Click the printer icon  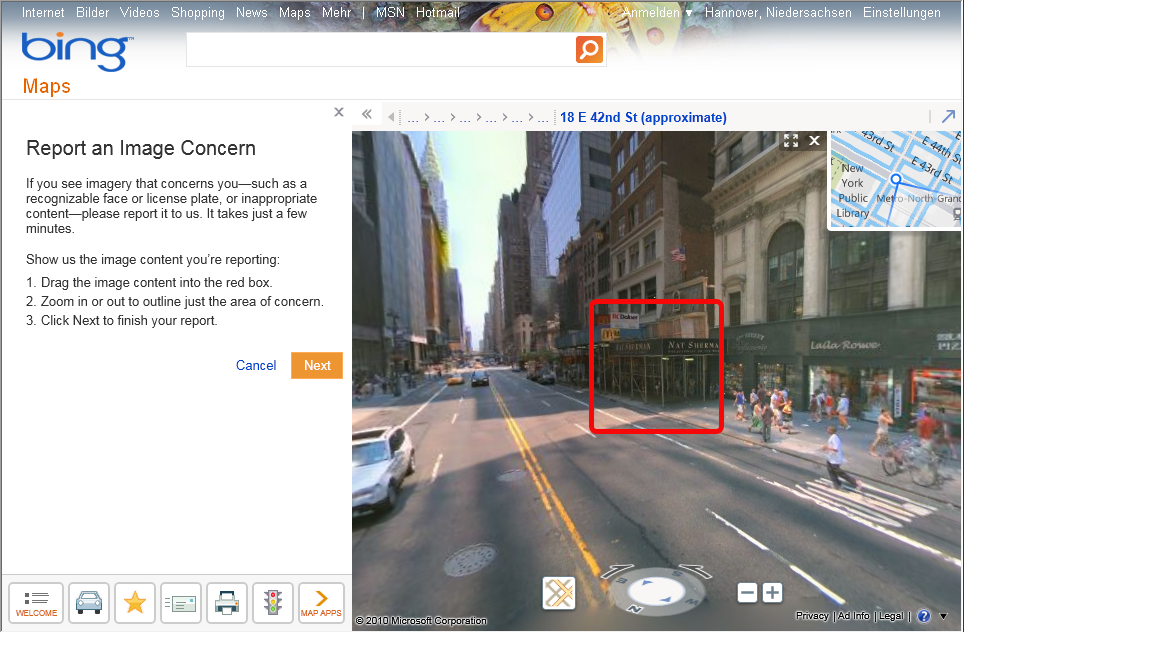click(227, 603)
